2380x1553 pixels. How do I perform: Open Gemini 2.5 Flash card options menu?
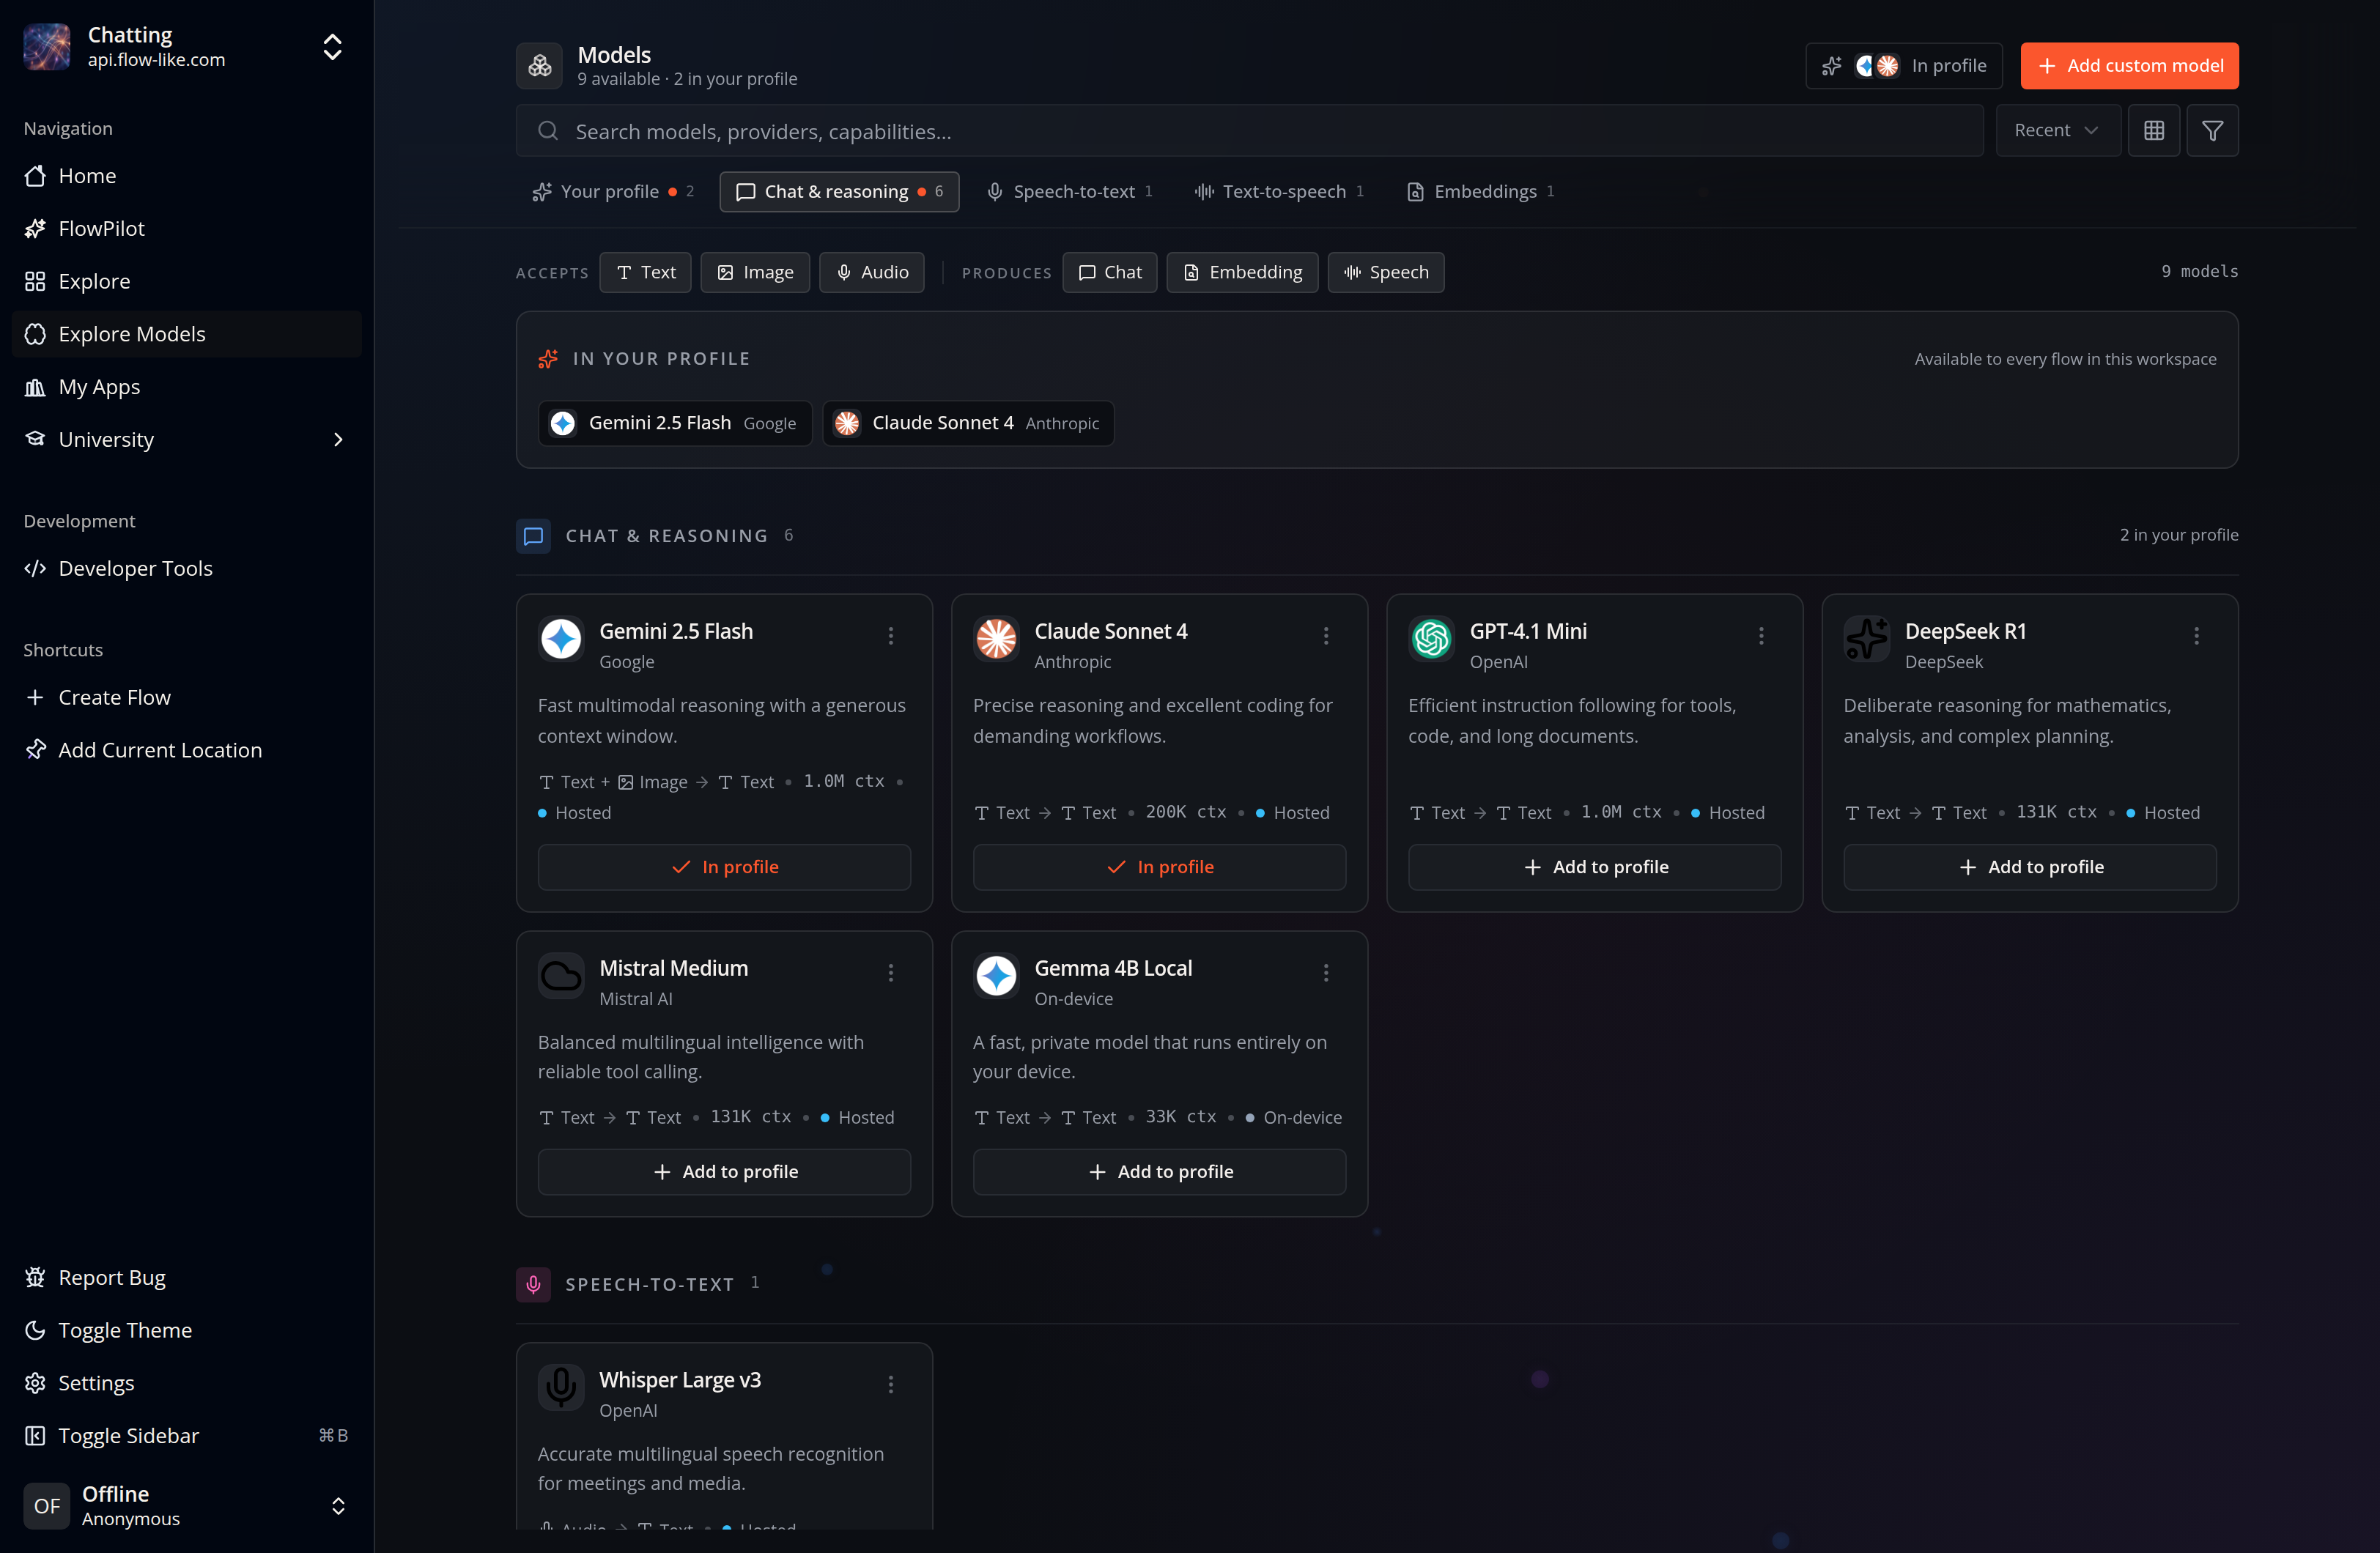(x=891, y=636)
